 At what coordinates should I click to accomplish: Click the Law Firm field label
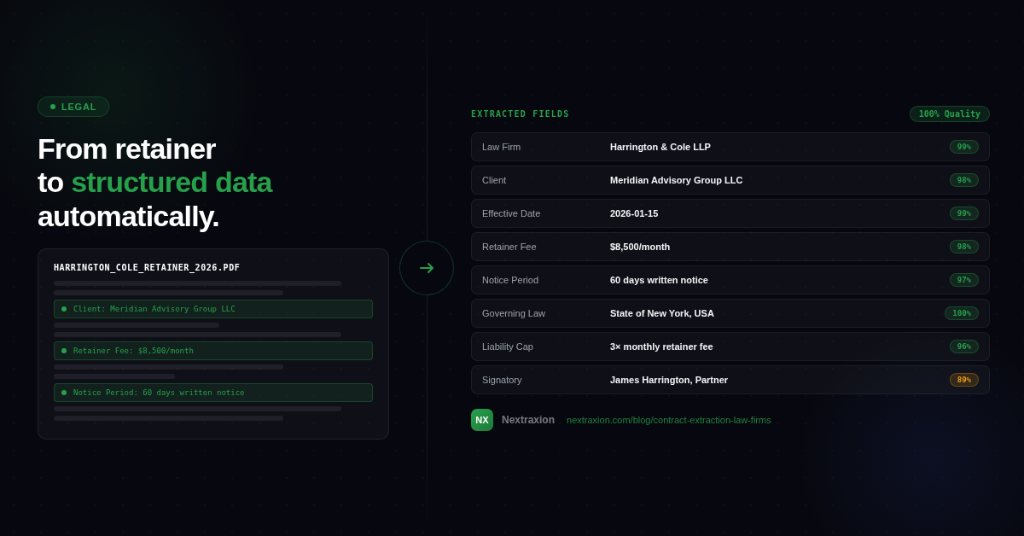coord(501,147)
